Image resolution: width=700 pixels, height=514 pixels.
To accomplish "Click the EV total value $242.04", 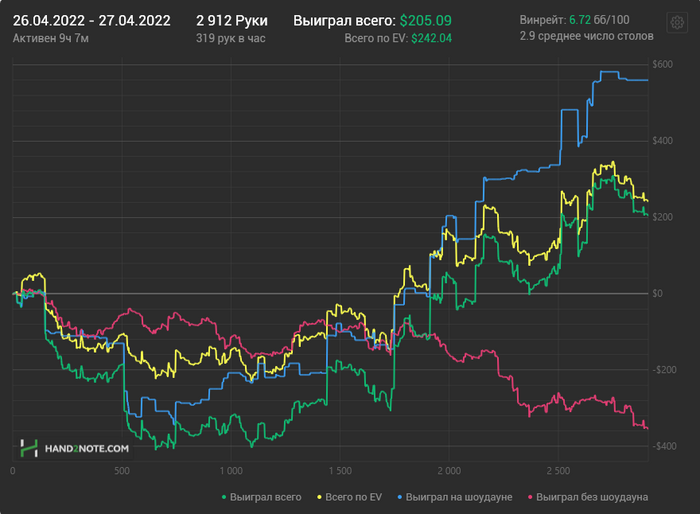I will click(431, 38).
